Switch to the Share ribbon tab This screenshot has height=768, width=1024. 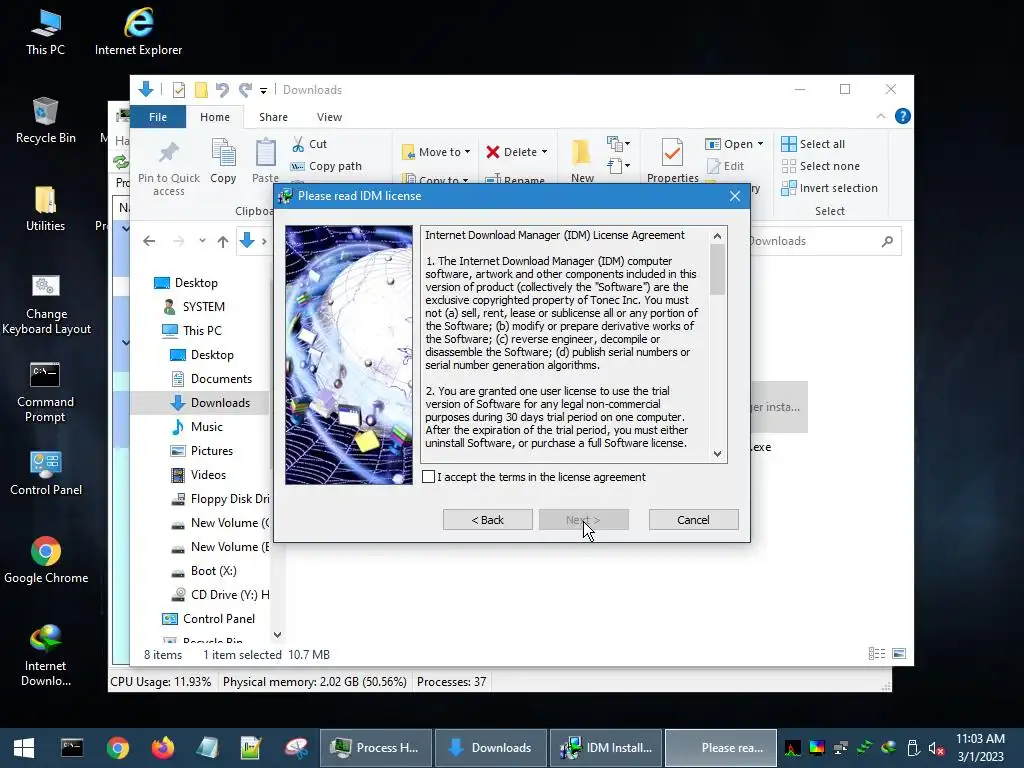pos(273,117)
